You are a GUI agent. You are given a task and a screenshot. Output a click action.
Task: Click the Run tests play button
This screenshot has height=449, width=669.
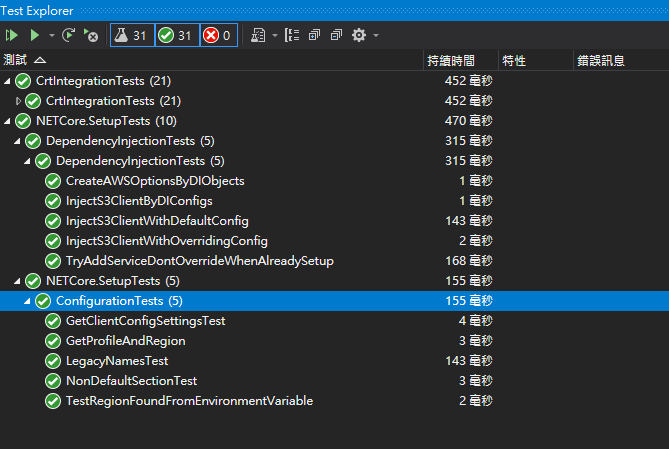(35, 35)
